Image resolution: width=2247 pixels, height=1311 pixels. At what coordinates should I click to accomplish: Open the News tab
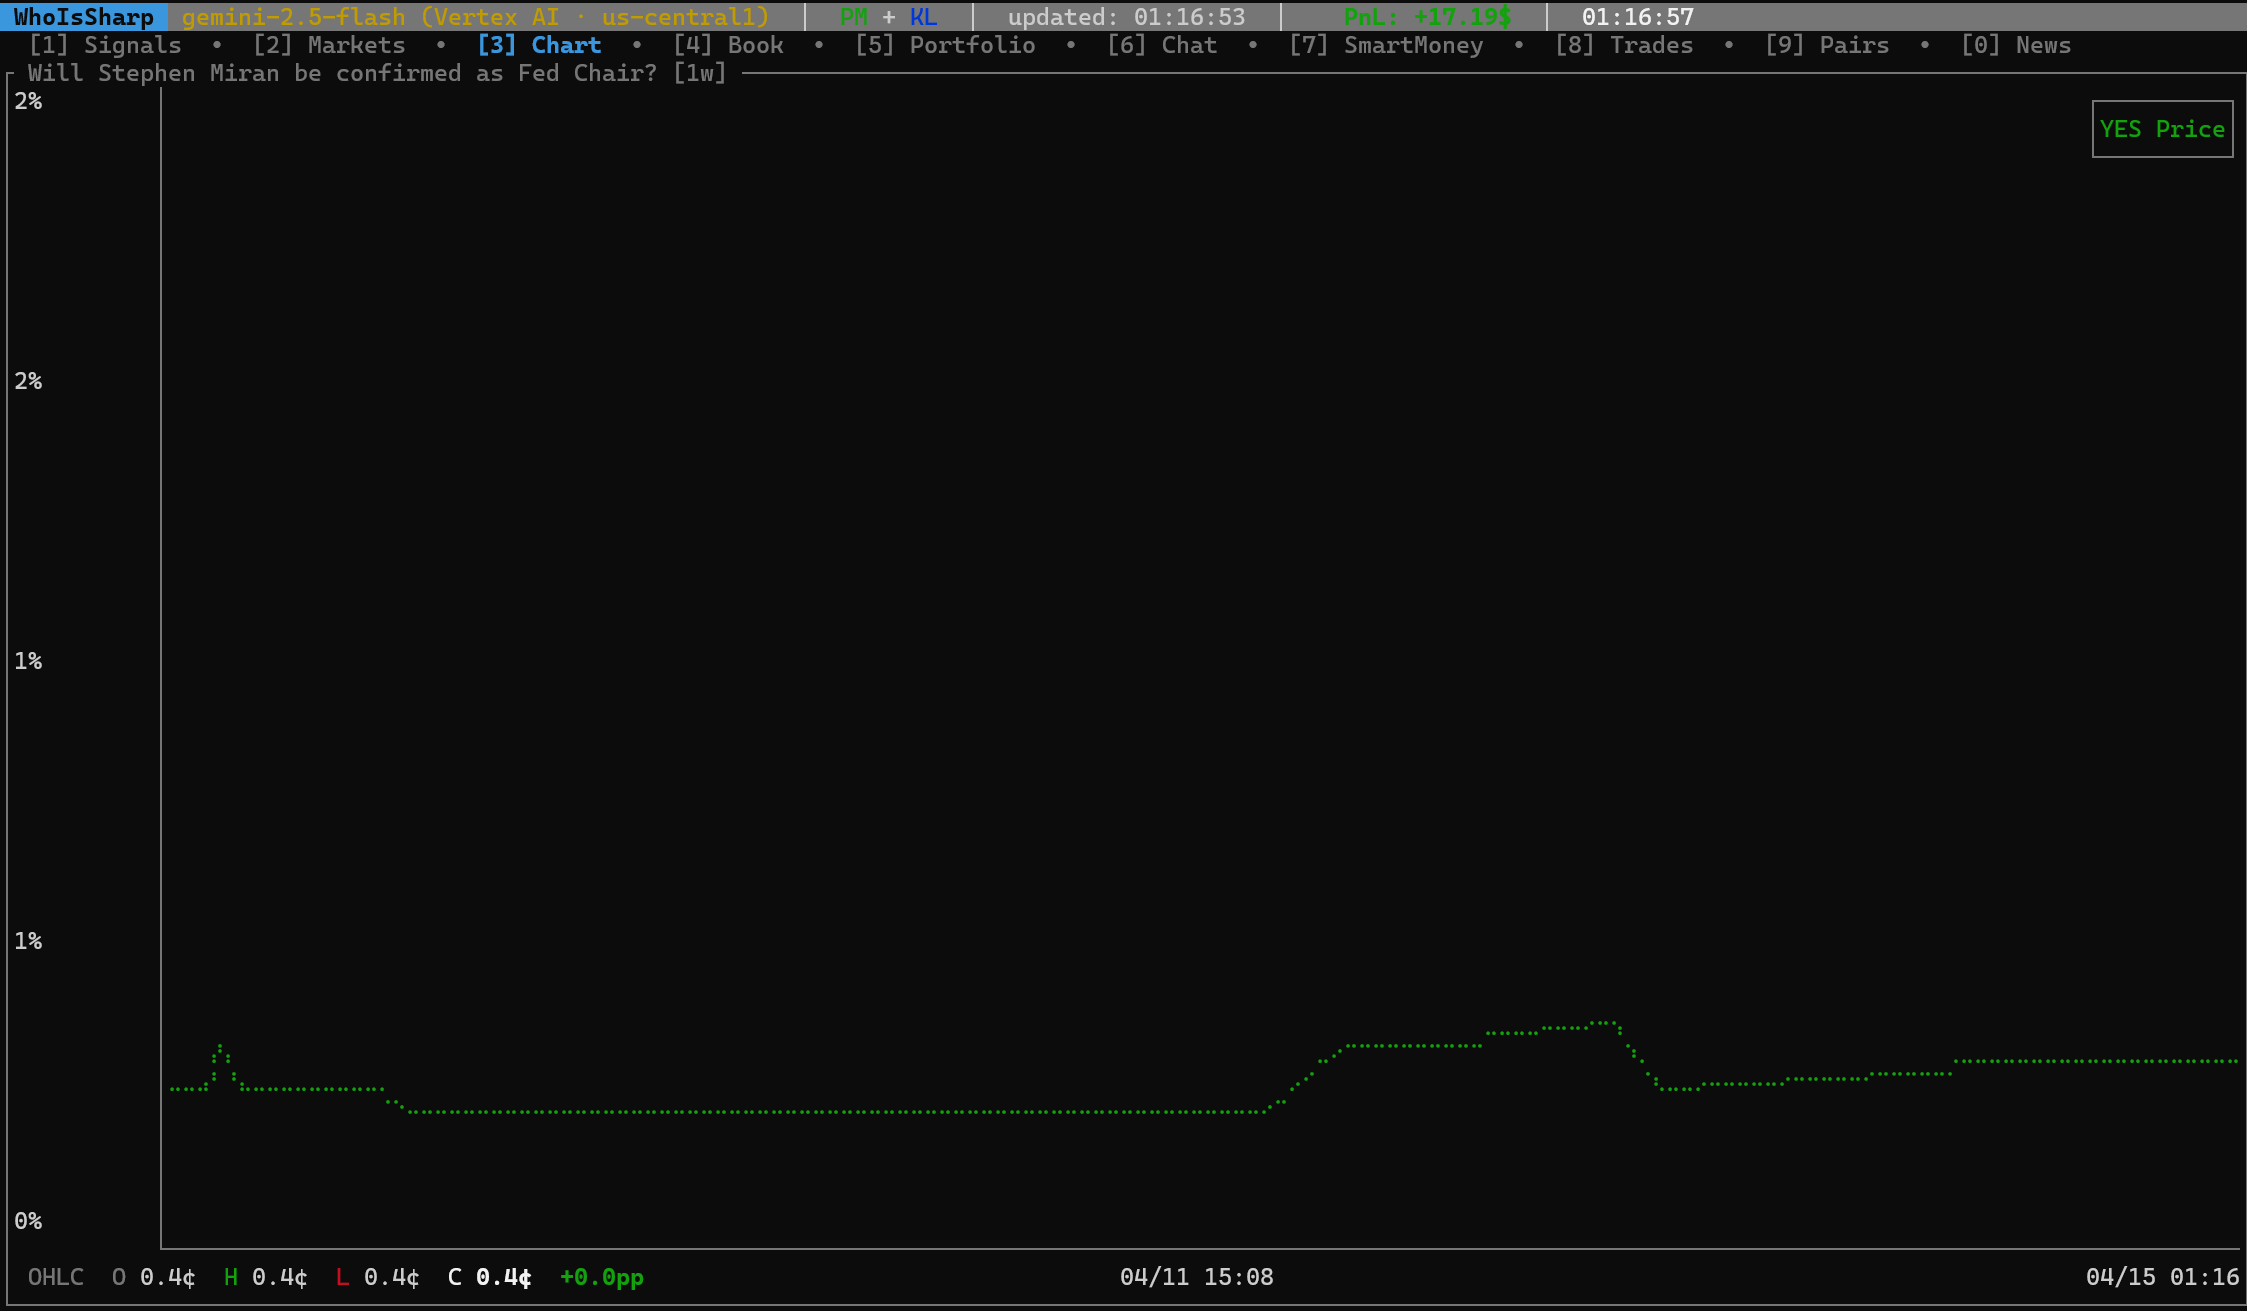2016,45
